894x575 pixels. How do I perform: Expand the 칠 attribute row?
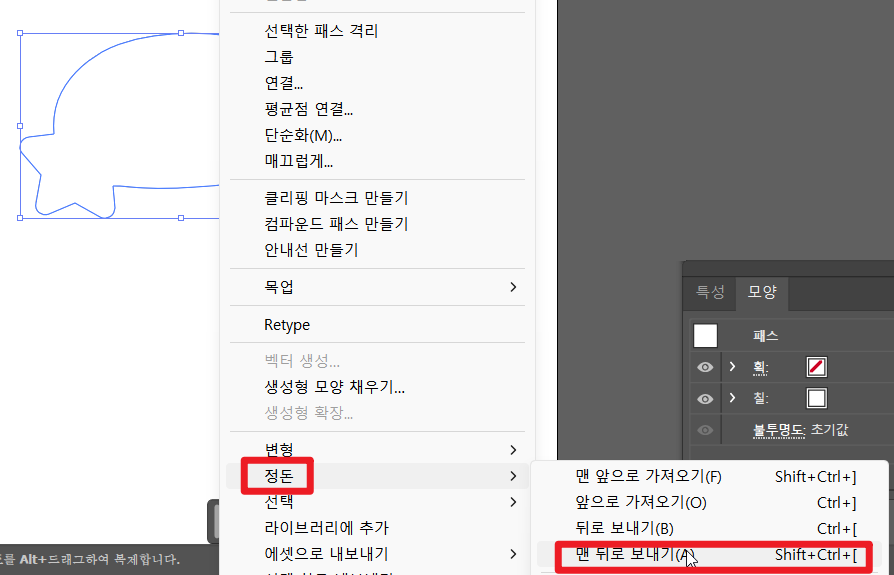(x=733, y=397)
